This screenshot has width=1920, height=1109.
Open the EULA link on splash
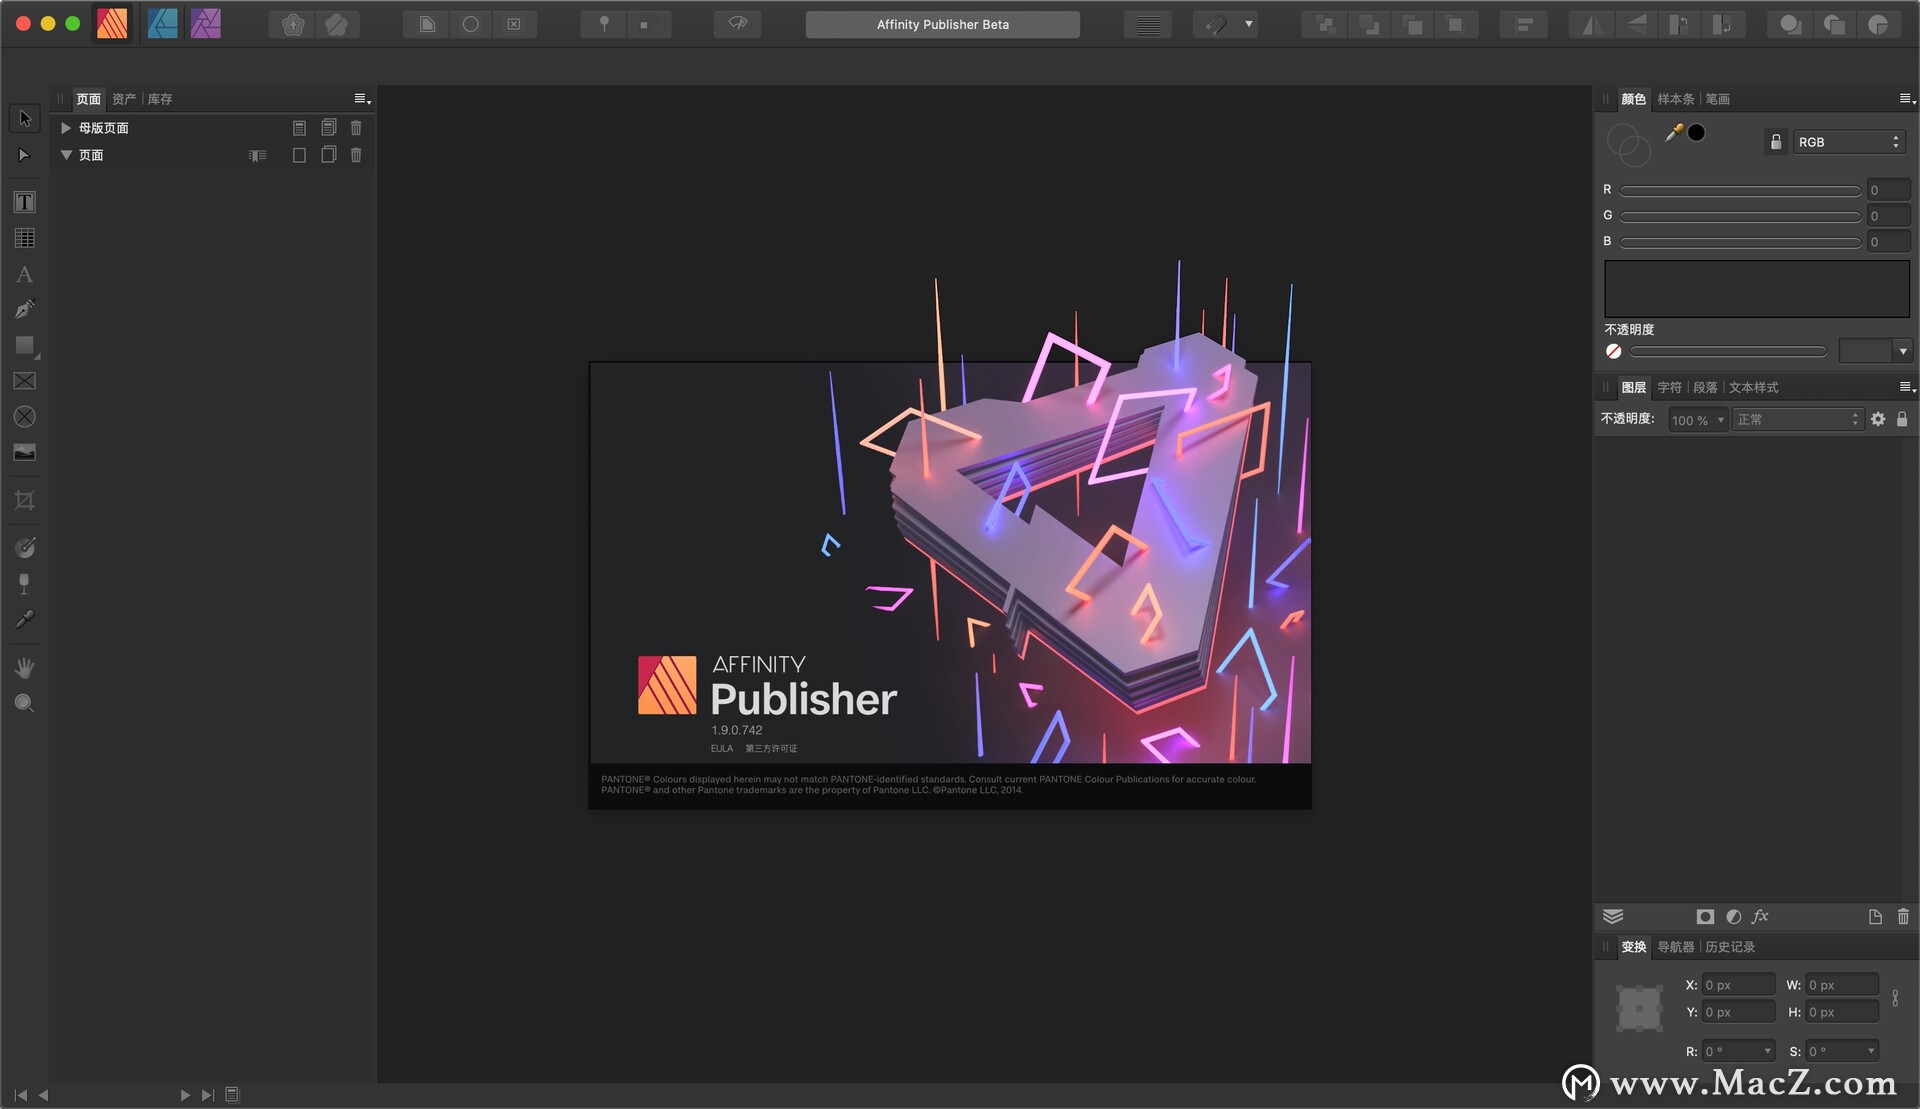(722, 748)
